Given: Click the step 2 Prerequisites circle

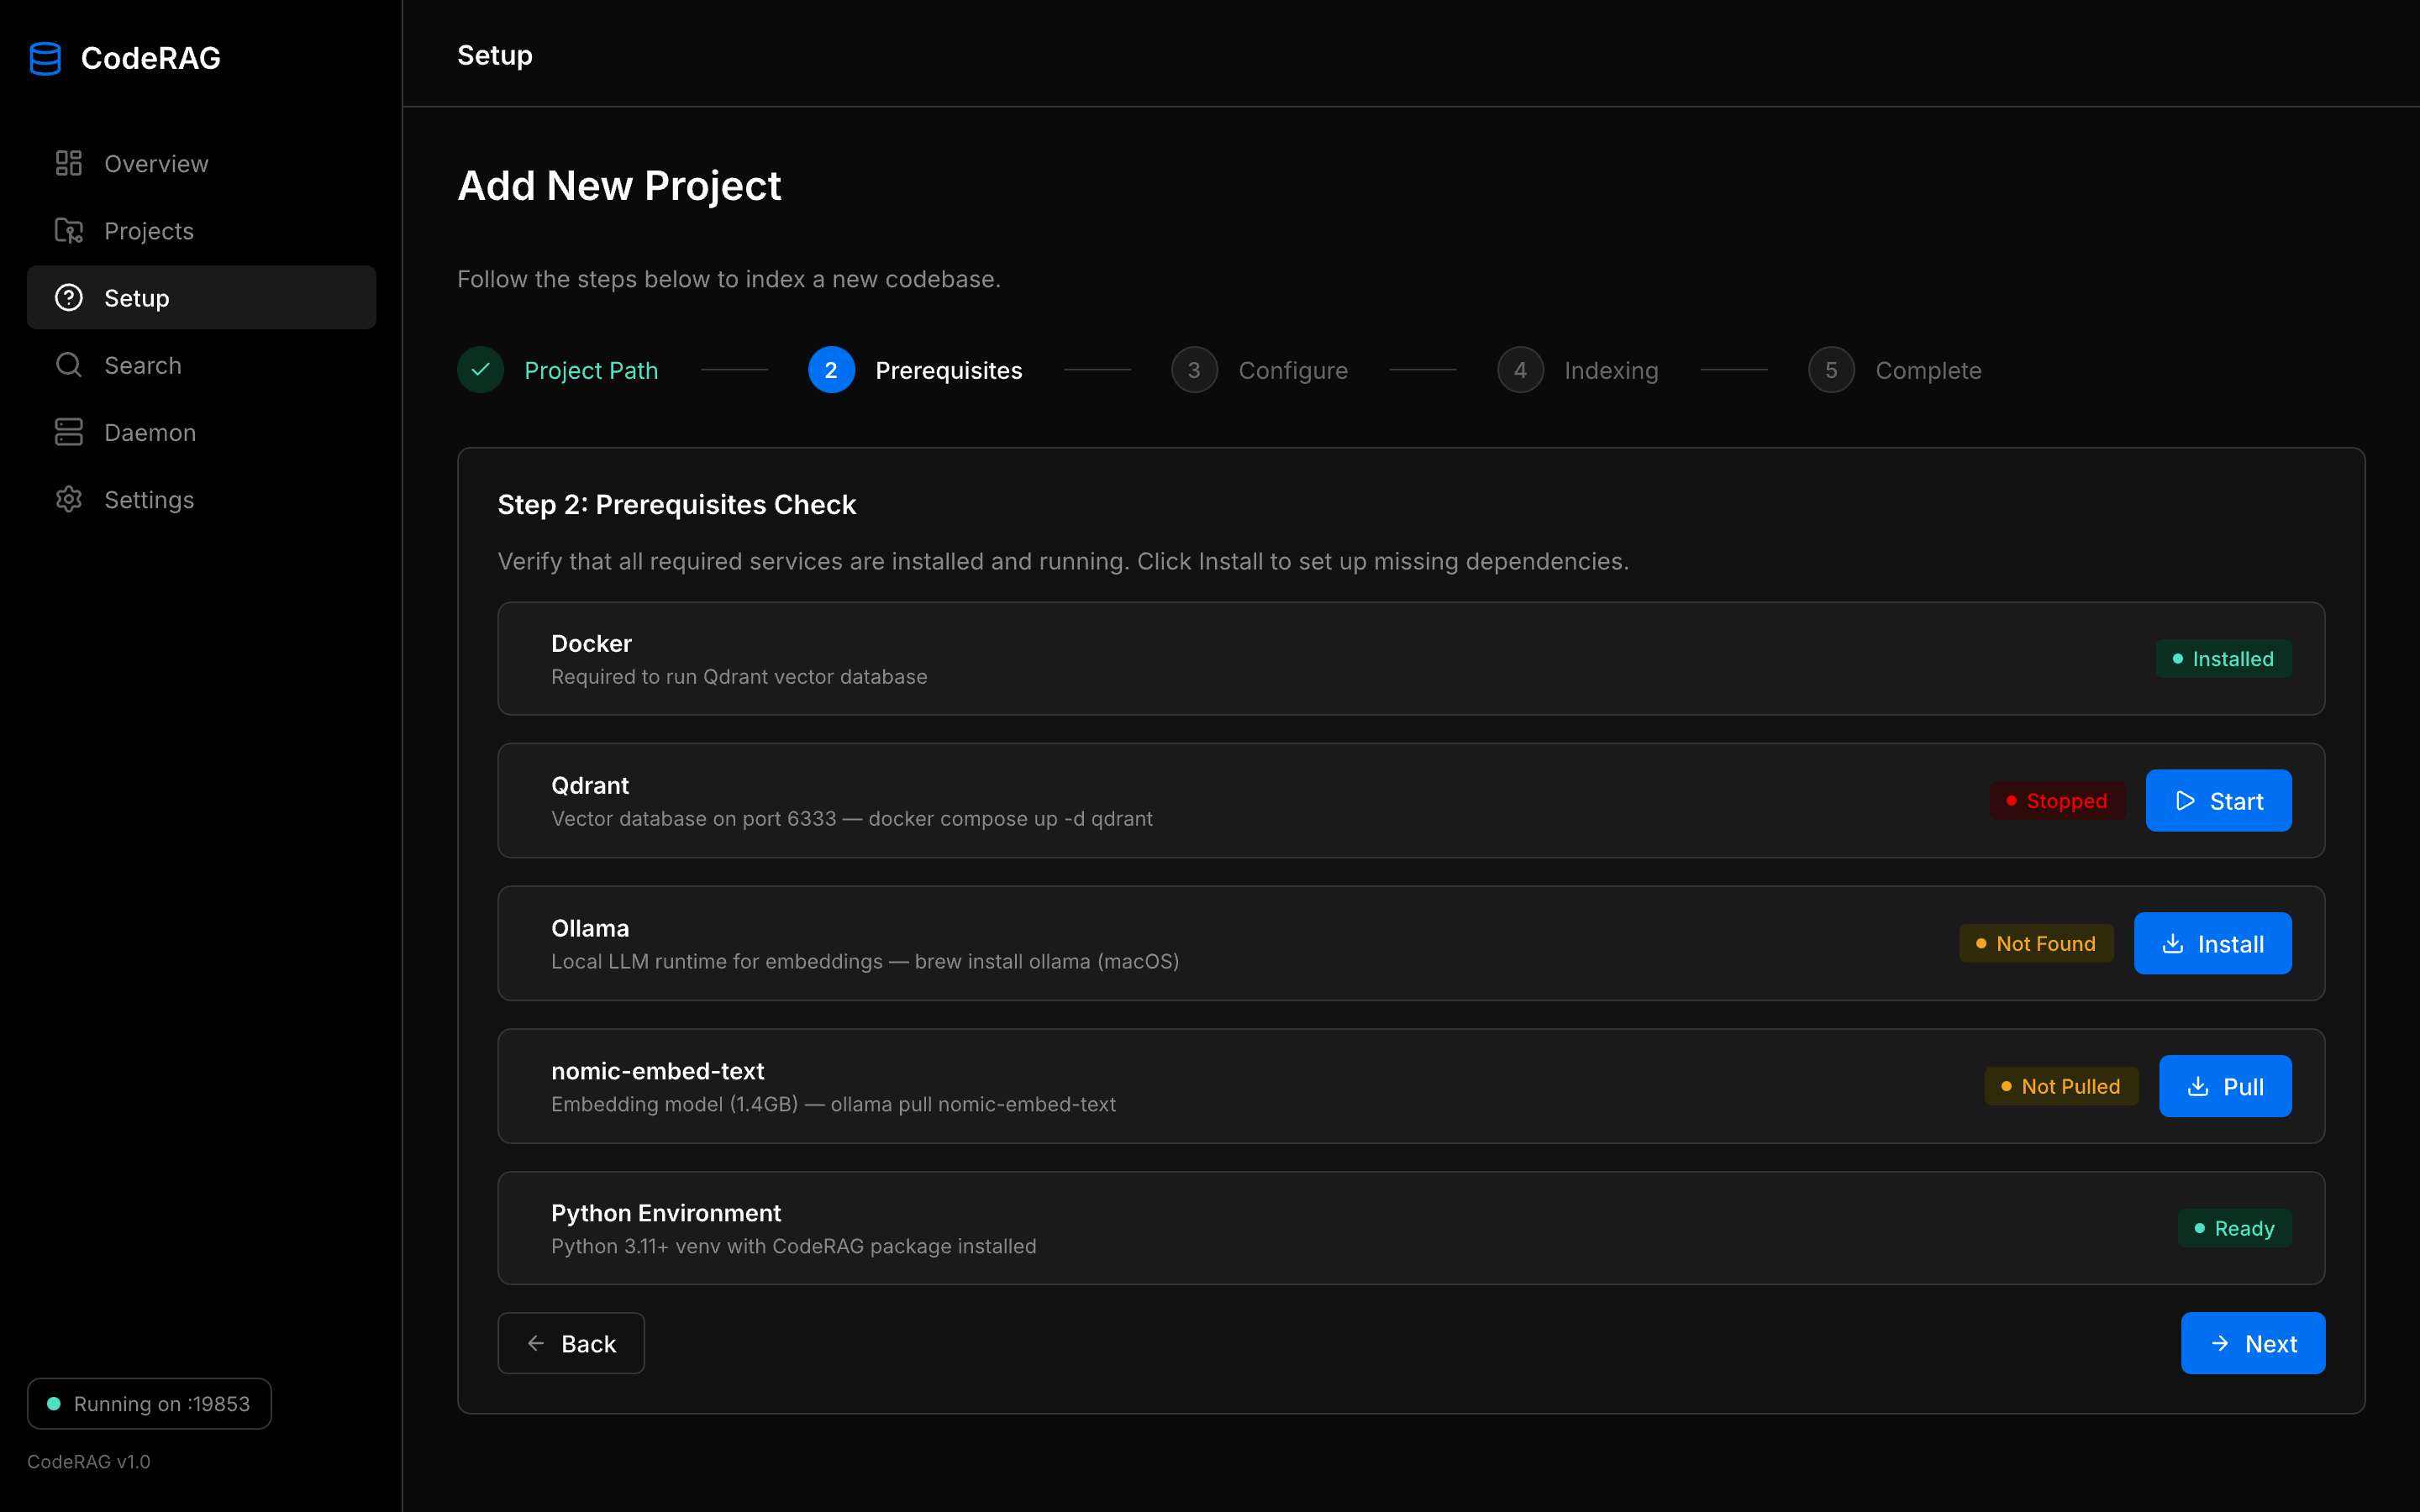Looking at the screenshot, I should (831, 370).
